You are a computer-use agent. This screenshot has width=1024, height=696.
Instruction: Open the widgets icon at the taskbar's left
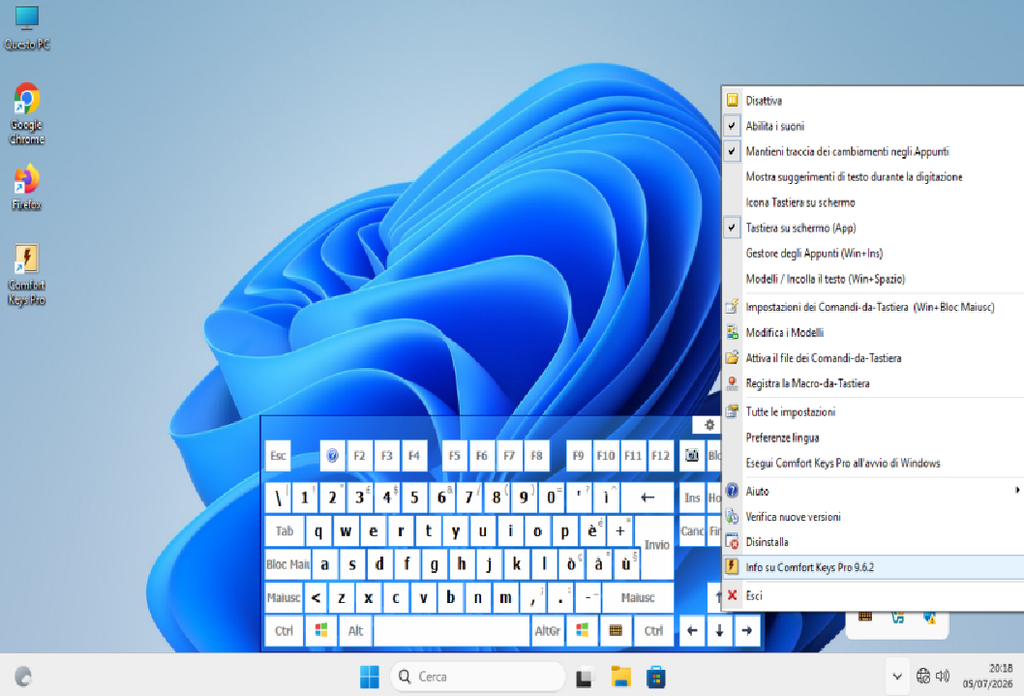click(x=23, y=676)
